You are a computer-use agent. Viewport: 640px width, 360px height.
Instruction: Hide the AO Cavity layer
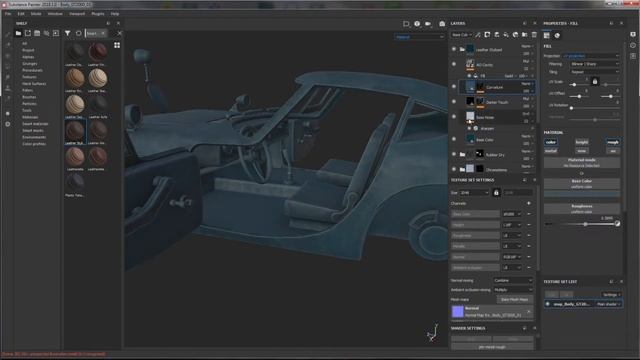click(x=454, y=64)
